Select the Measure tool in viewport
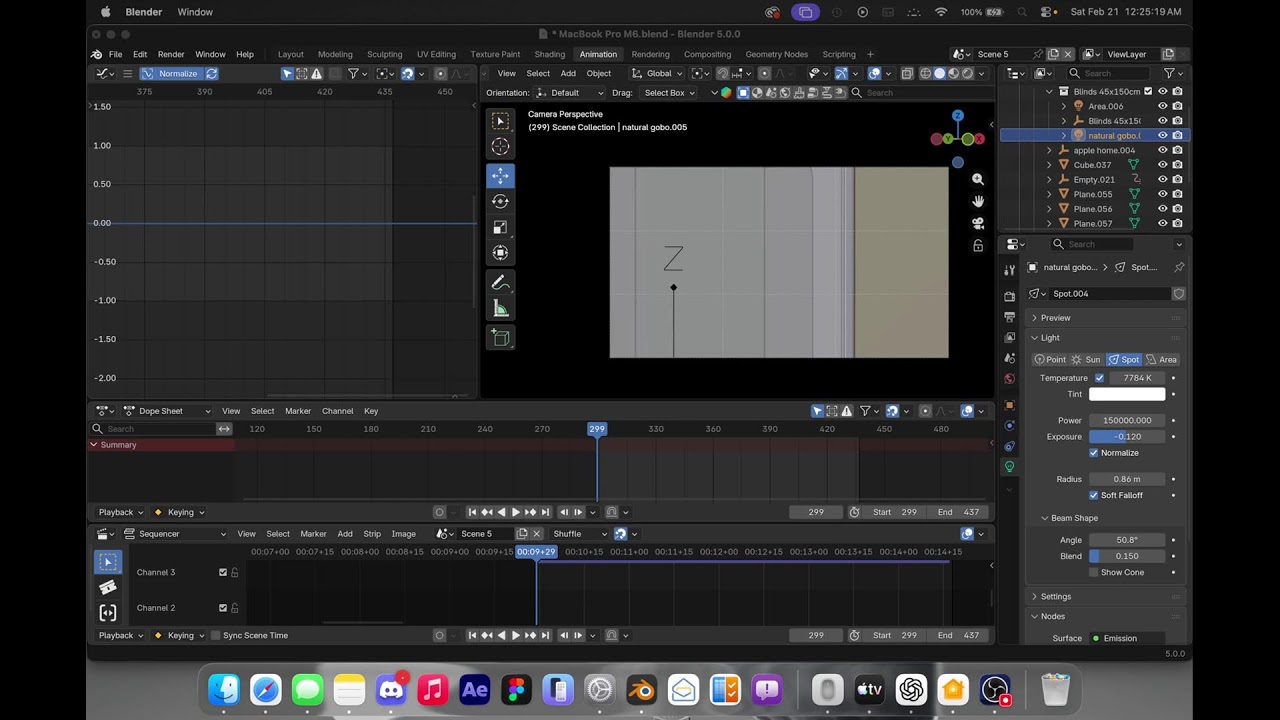The width and height of the screenshot is (1280, 720). 500,309
